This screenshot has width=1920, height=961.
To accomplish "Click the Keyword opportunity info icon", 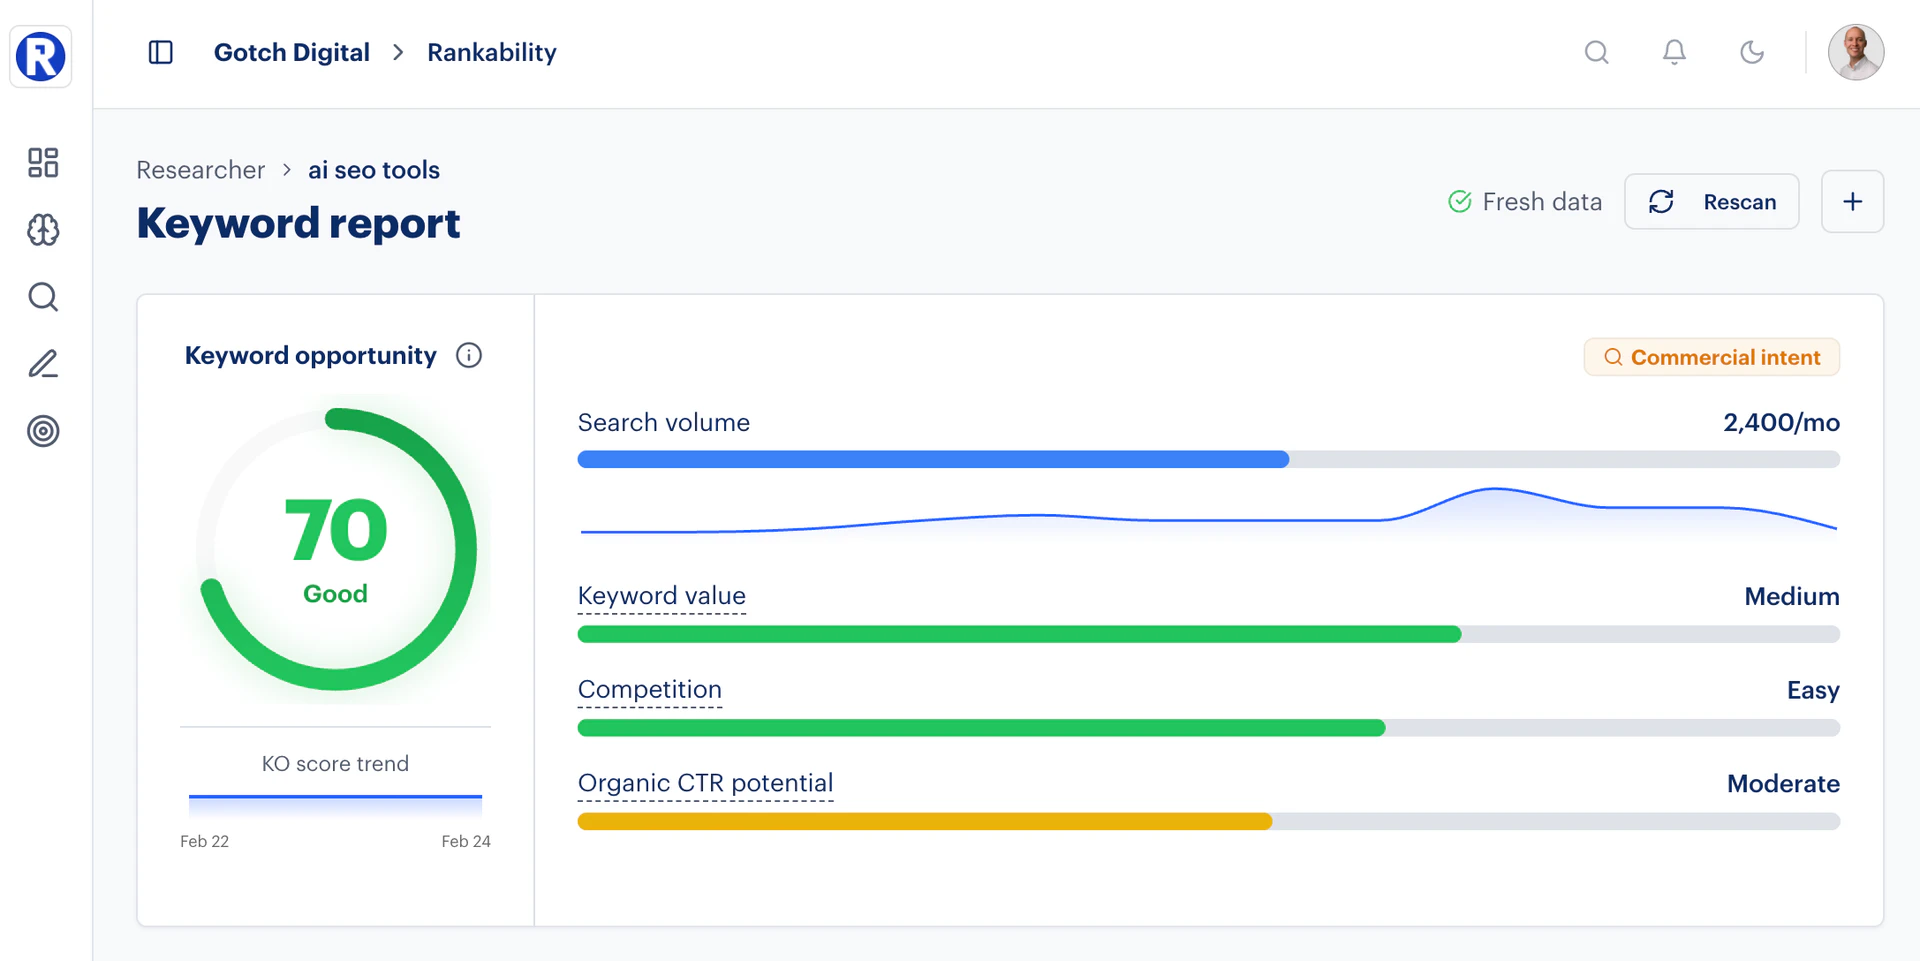I will (469, 355).
